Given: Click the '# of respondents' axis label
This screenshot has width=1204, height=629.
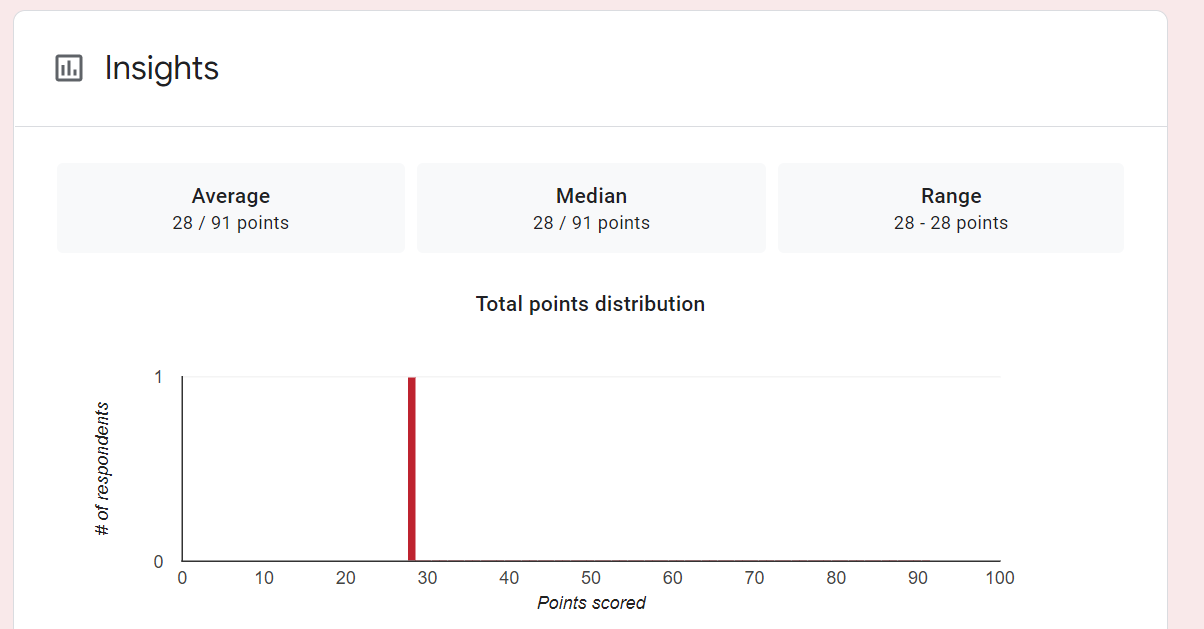Looking at the screenshot, I should click(102, 468).
